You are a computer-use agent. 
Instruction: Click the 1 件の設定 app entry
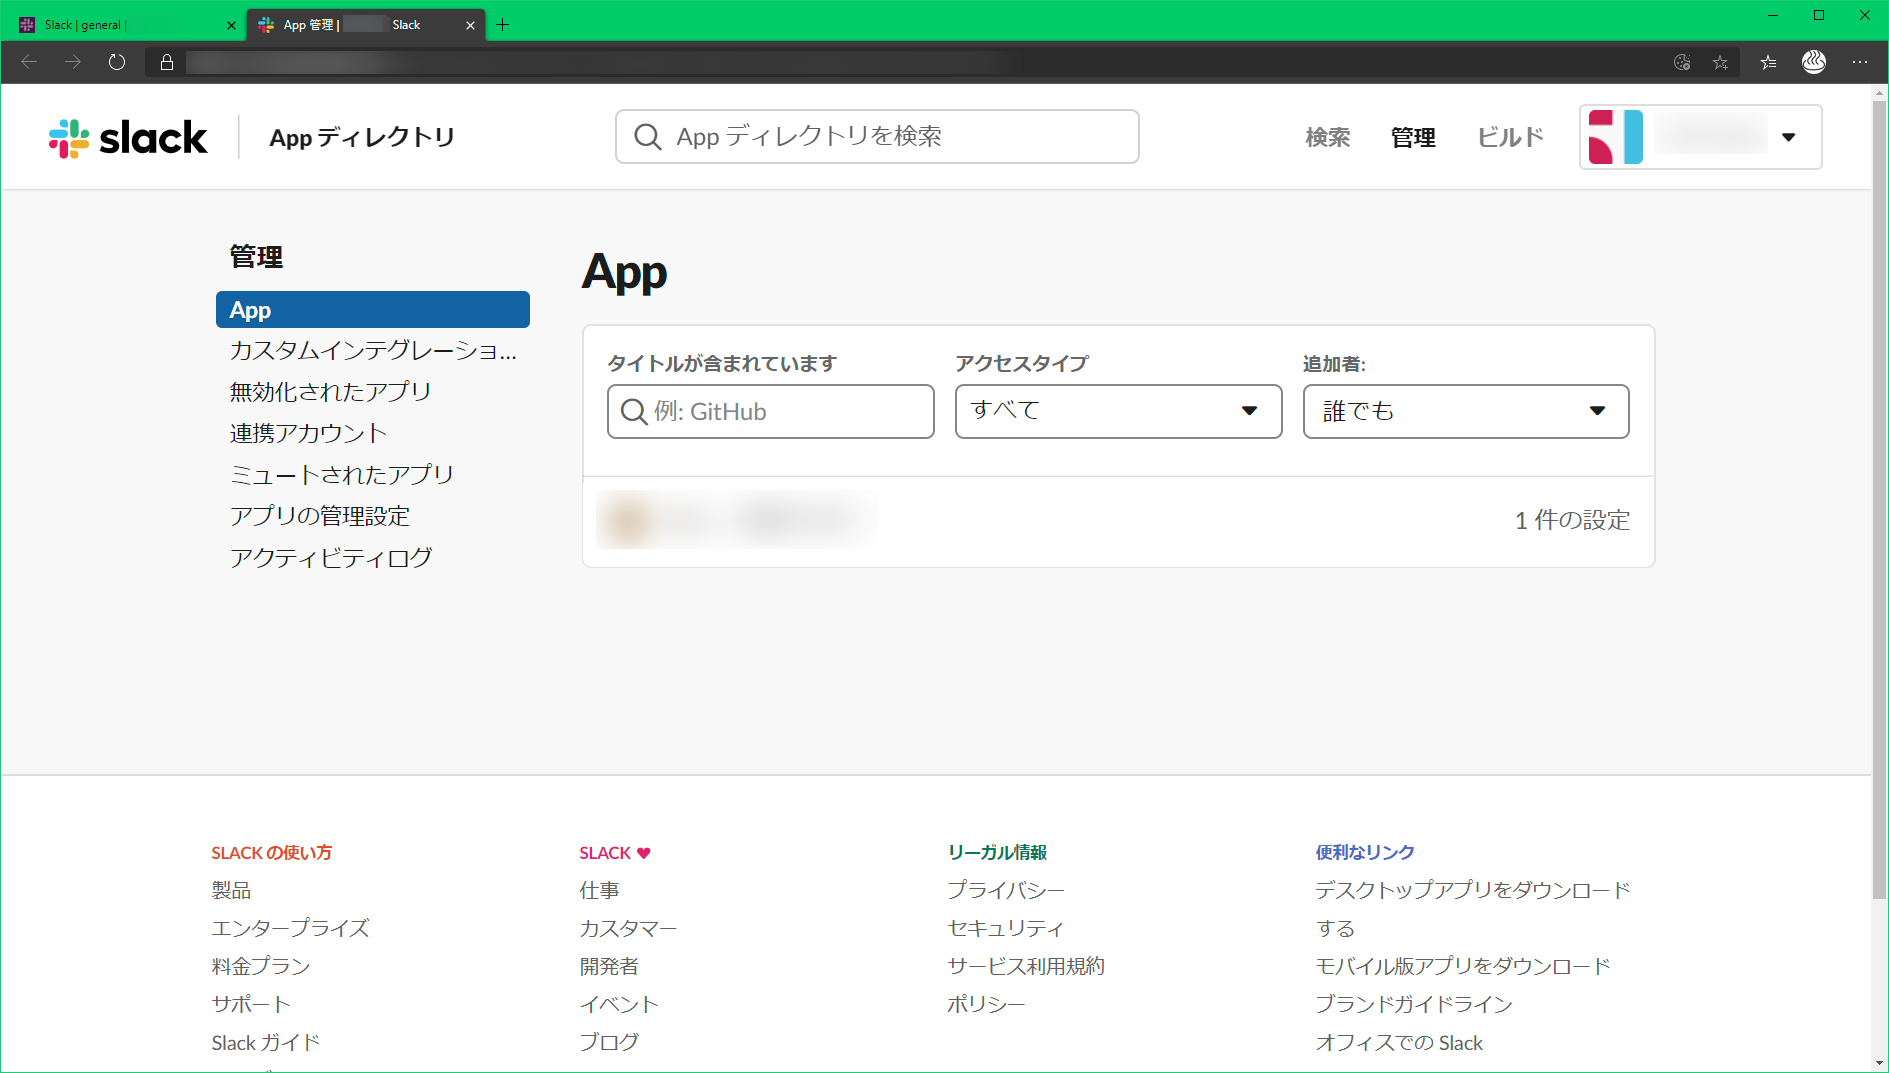pos(1570,519)
